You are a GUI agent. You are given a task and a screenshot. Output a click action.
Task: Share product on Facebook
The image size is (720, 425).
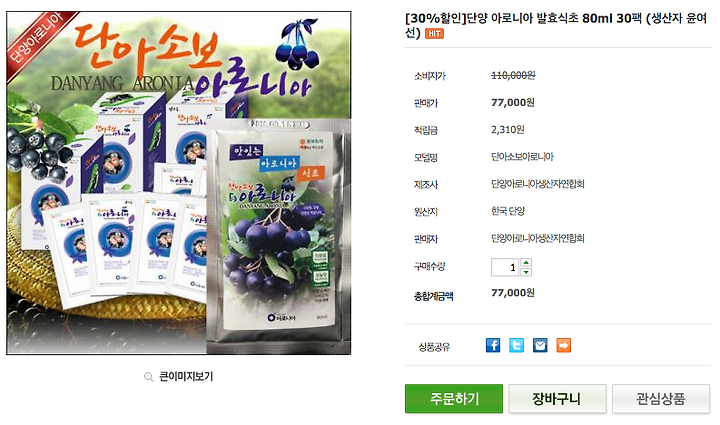click(x=493, y=345)
